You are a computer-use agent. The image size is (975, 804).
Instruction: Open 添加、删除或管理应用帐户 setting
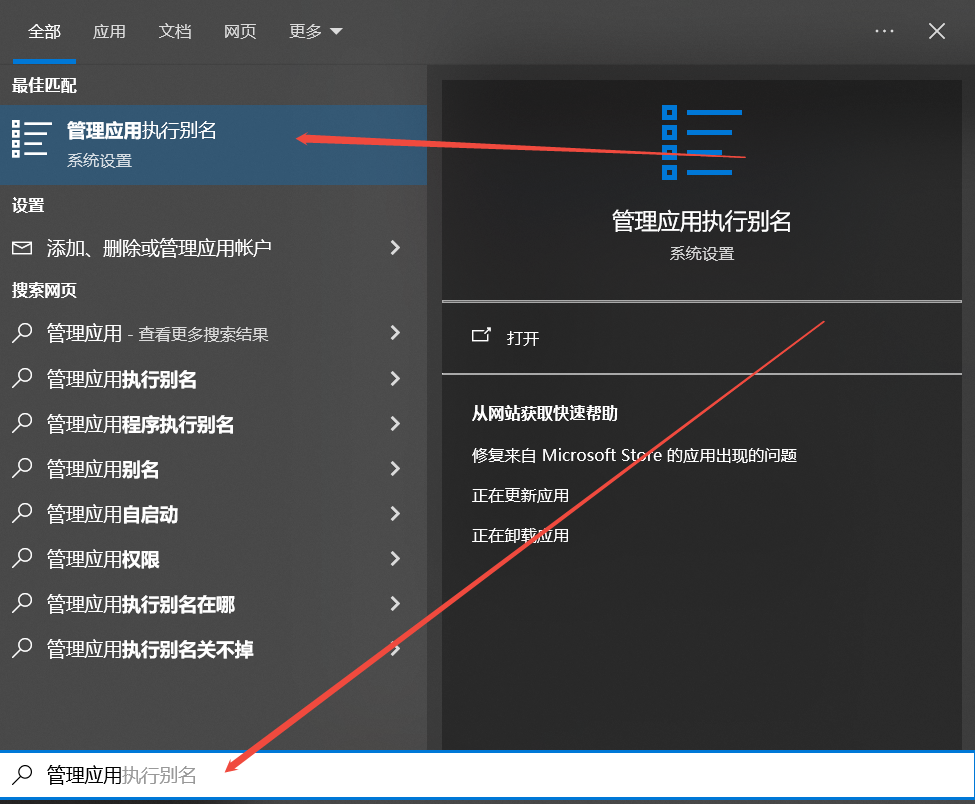tap(213, 248)
